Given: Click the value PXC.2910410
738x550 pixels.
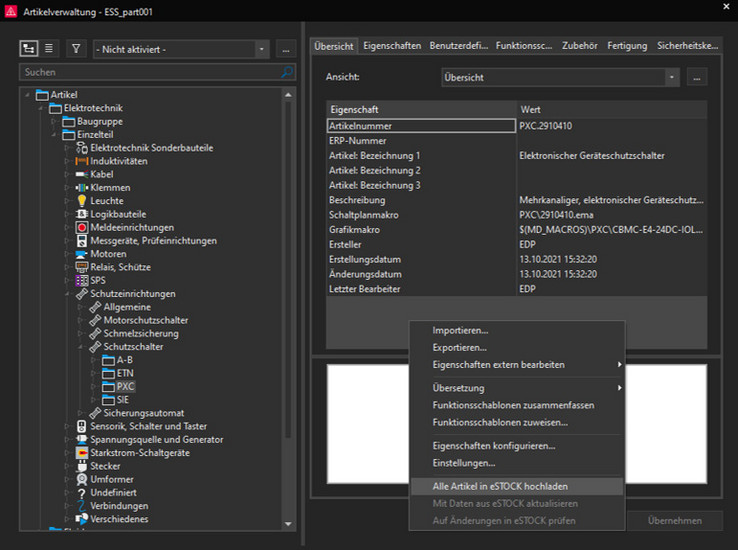Looking at the screenshot, I should [x=545, y=126].
